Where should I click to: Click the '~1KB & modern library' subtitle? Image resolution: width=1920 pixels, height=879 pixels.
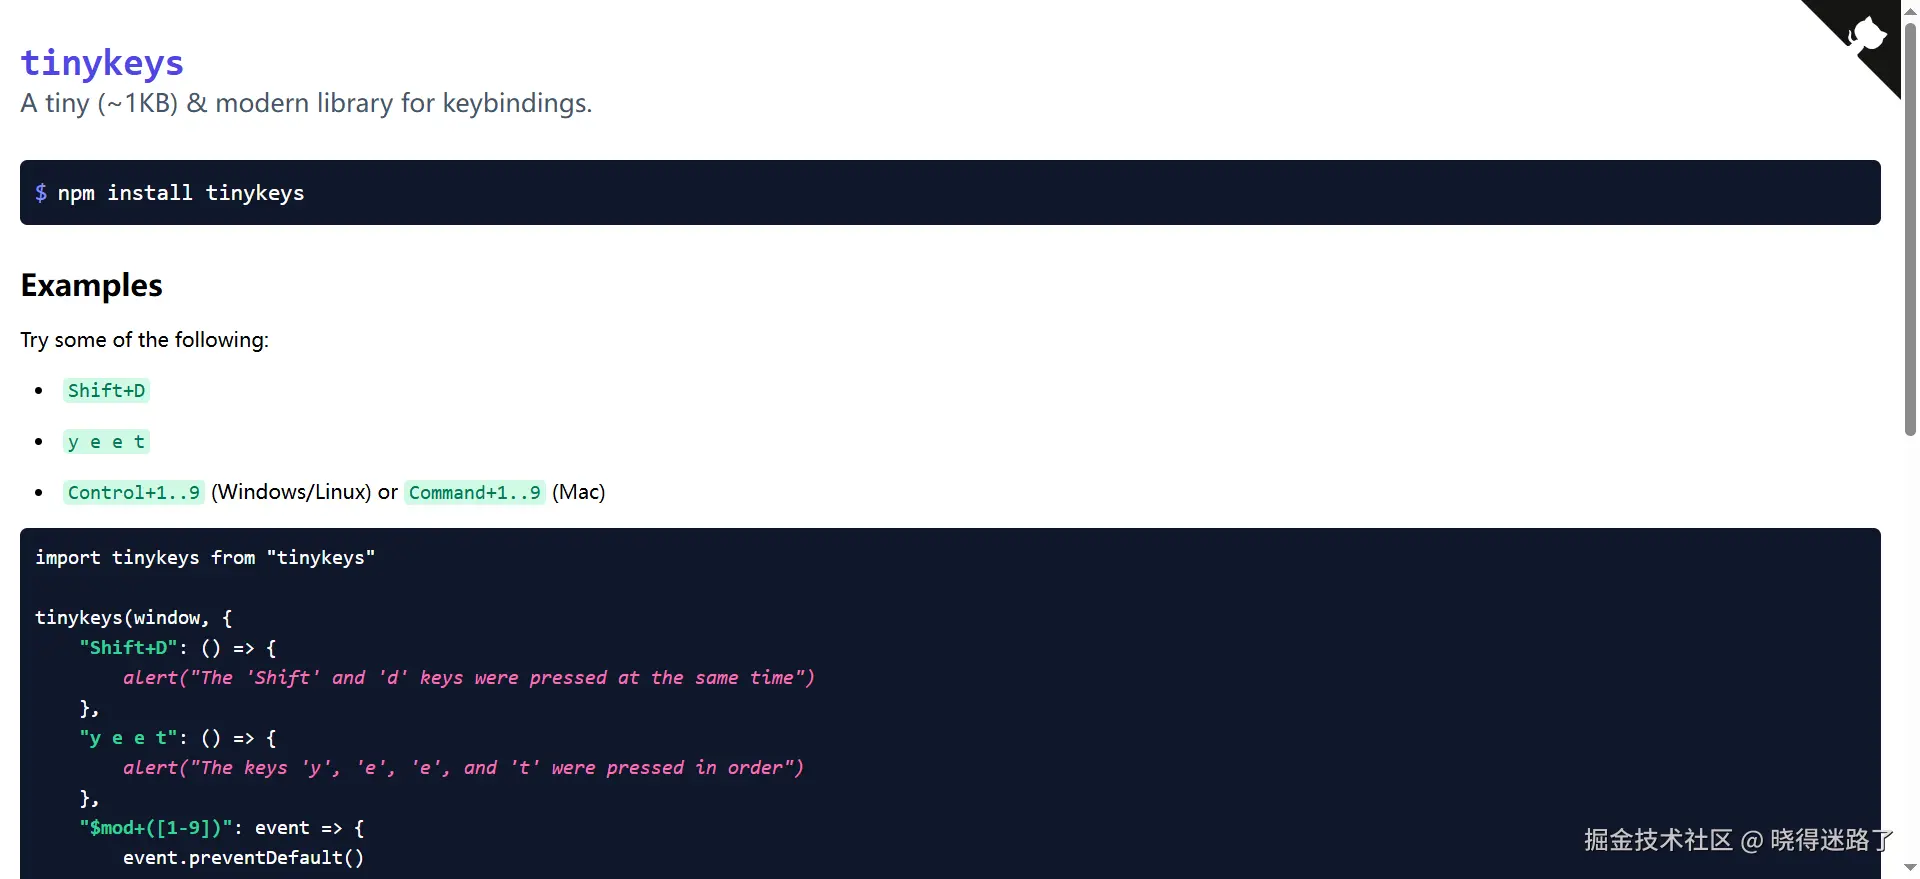[x=306, y=103]
